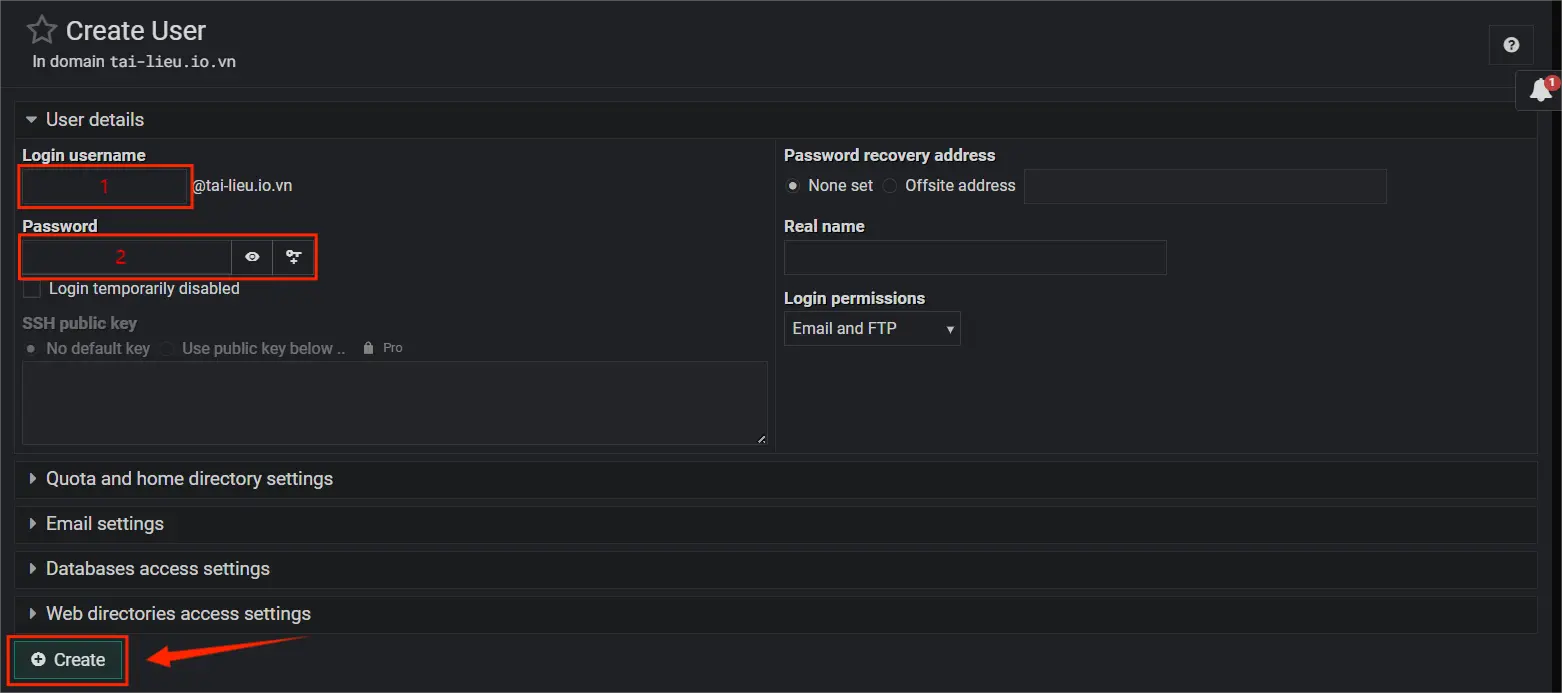Open help via the question mark icon
The image size is (1562, 693).
click(1510, 44)
